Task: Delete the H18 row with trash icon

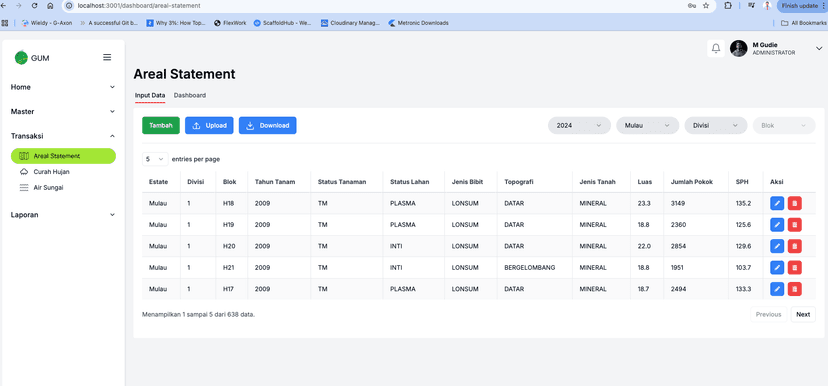Action: point(795,203)
